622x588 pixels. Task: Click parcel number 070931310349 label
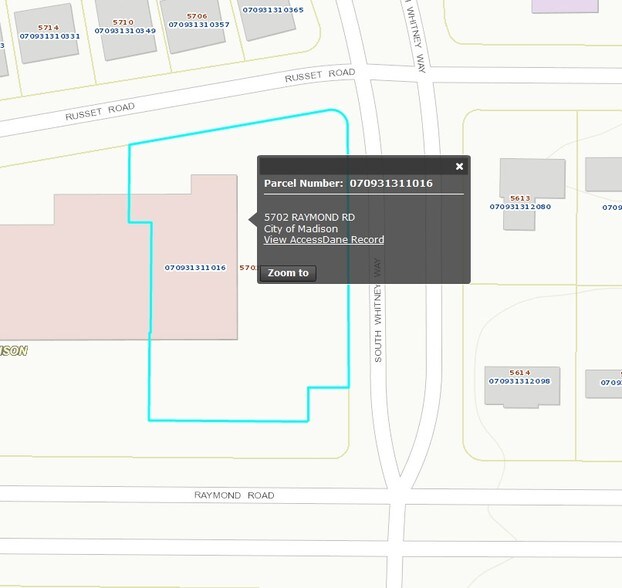pos(125,31)
